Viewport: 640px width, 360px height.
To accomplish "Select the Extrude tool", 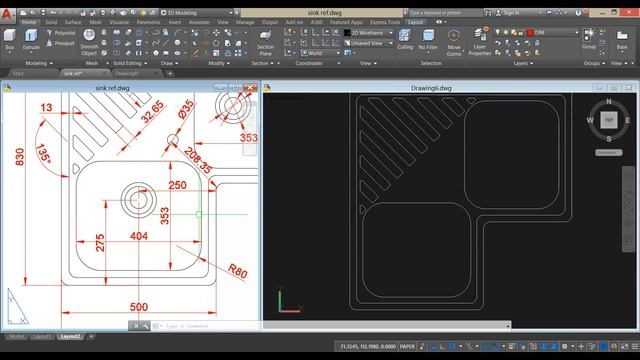I will (31, 40).
